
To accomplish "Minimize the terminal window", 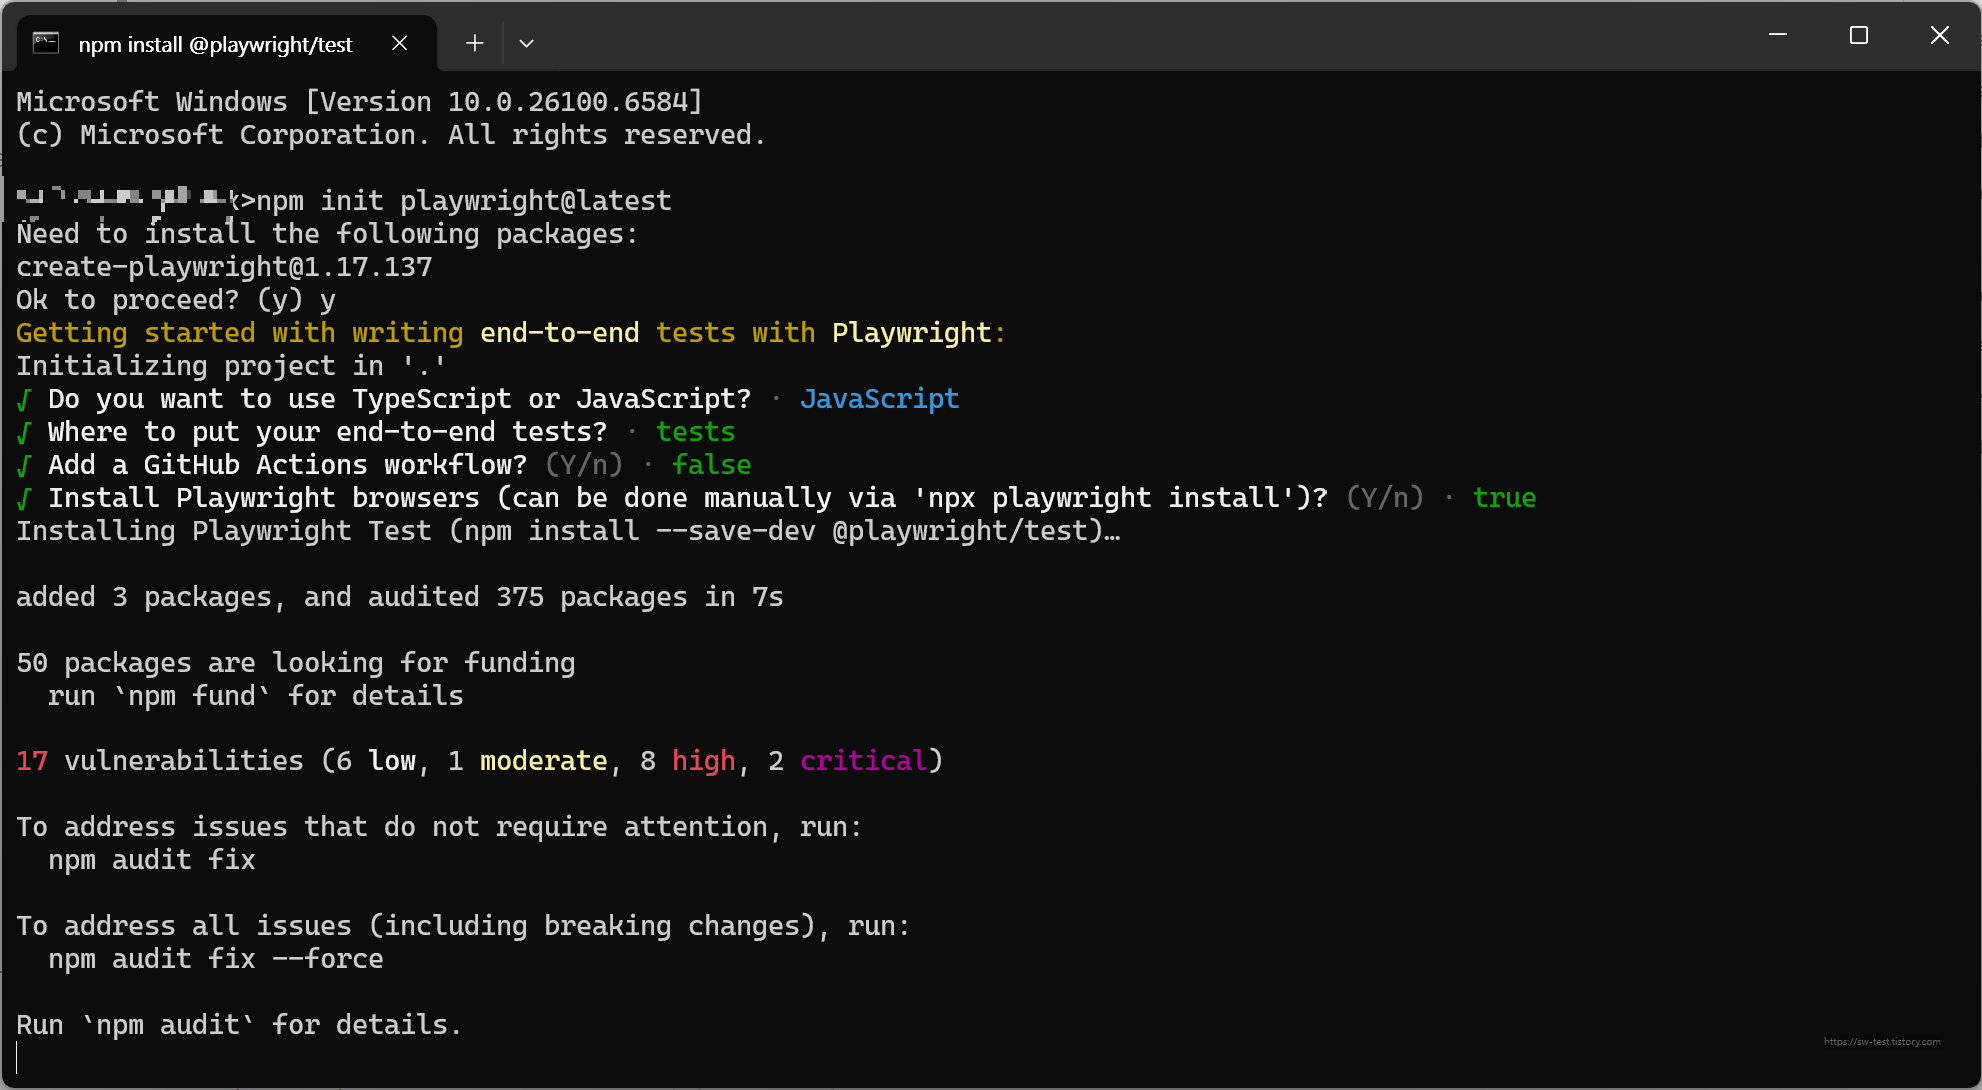I will coord(1778,35).
